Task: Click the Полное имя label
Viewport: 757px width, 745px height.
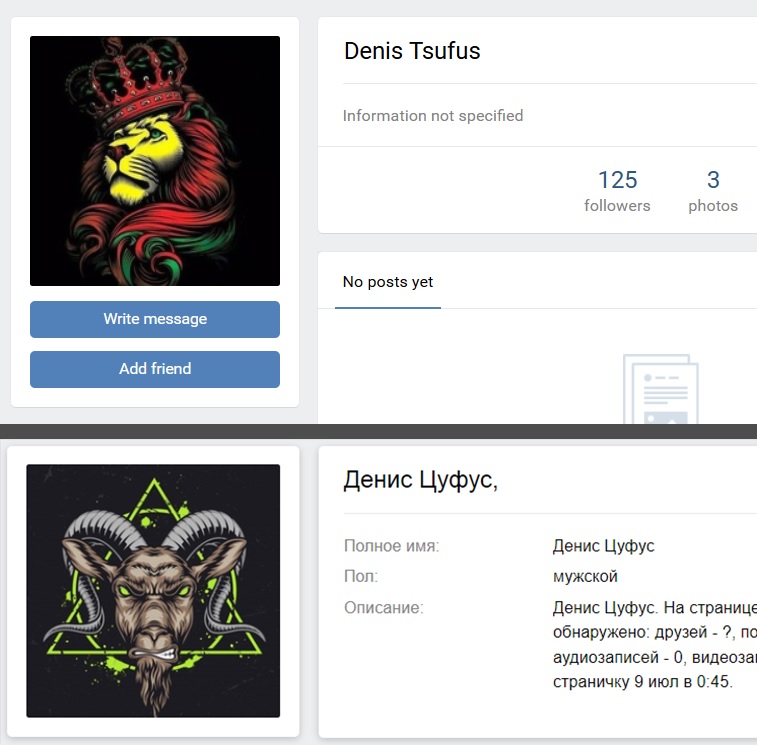Action: pos(392,546)
